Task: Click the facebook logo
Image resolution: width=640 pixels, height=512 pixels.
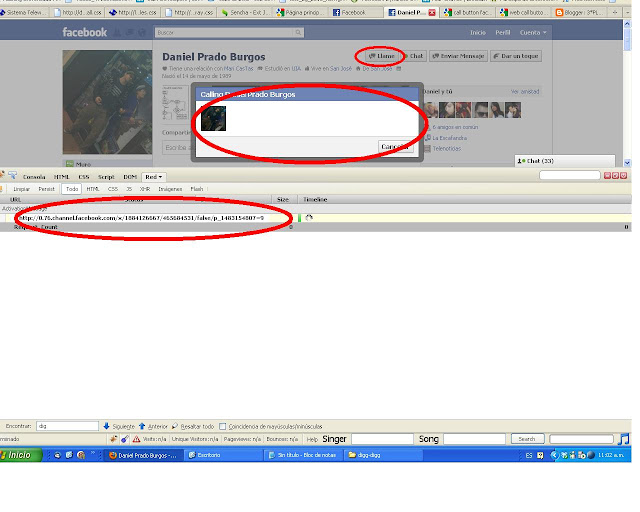Action: (84, 32)
